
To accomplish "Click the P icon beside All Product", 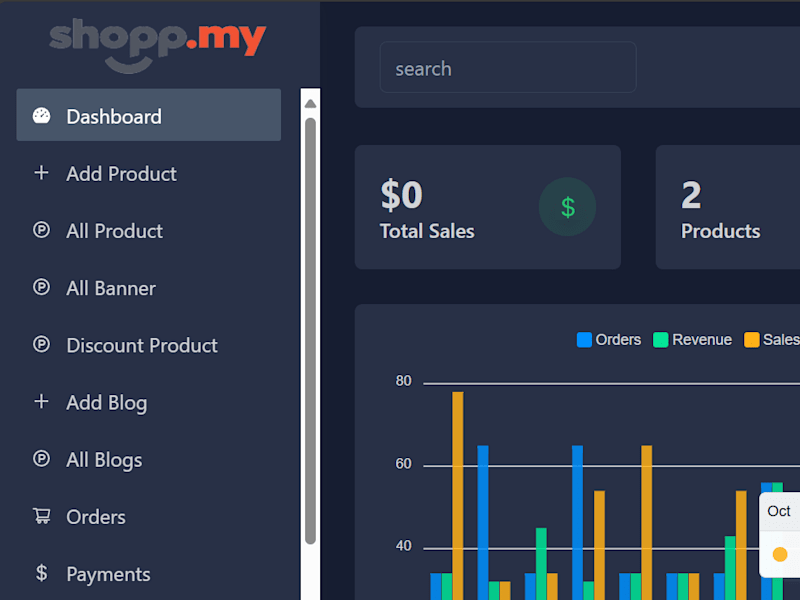I will click(41, 230).
